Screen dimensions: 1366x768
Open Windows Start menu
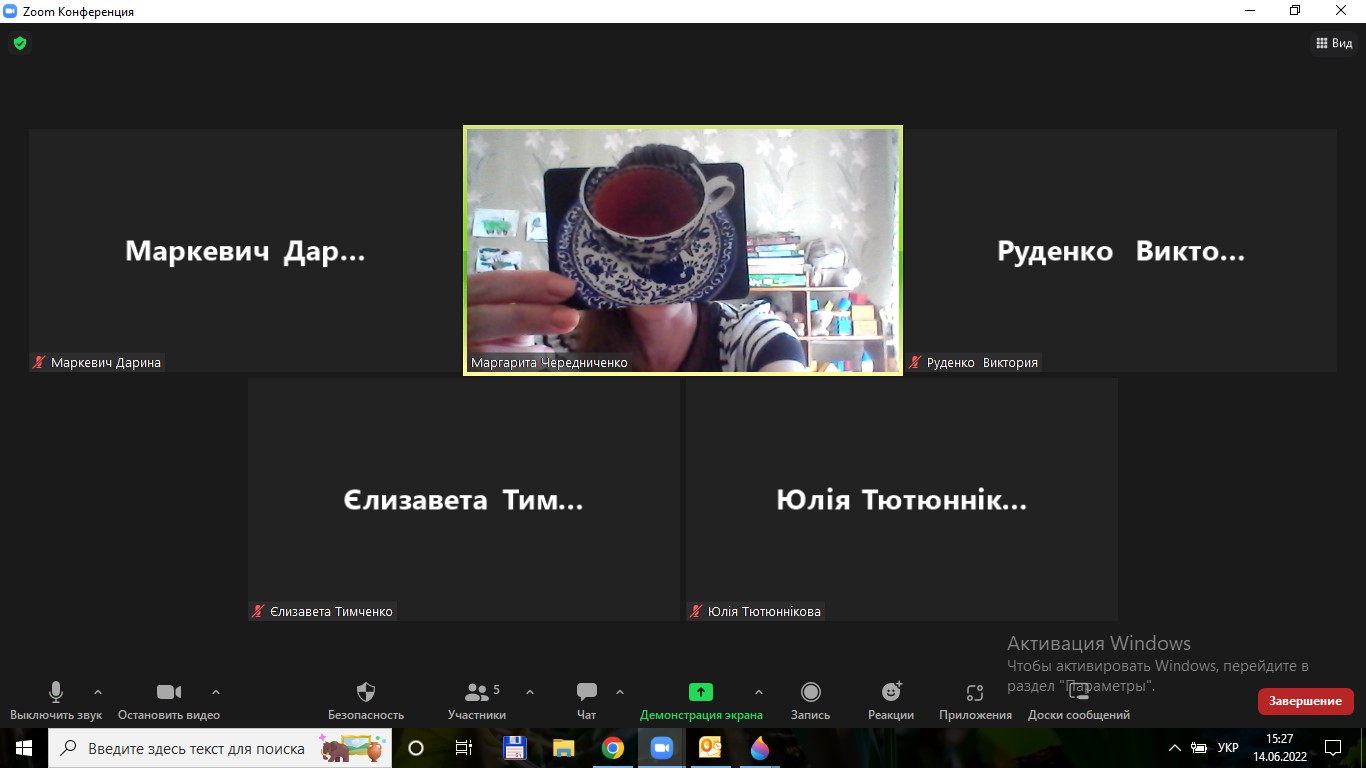click(24, 748)
